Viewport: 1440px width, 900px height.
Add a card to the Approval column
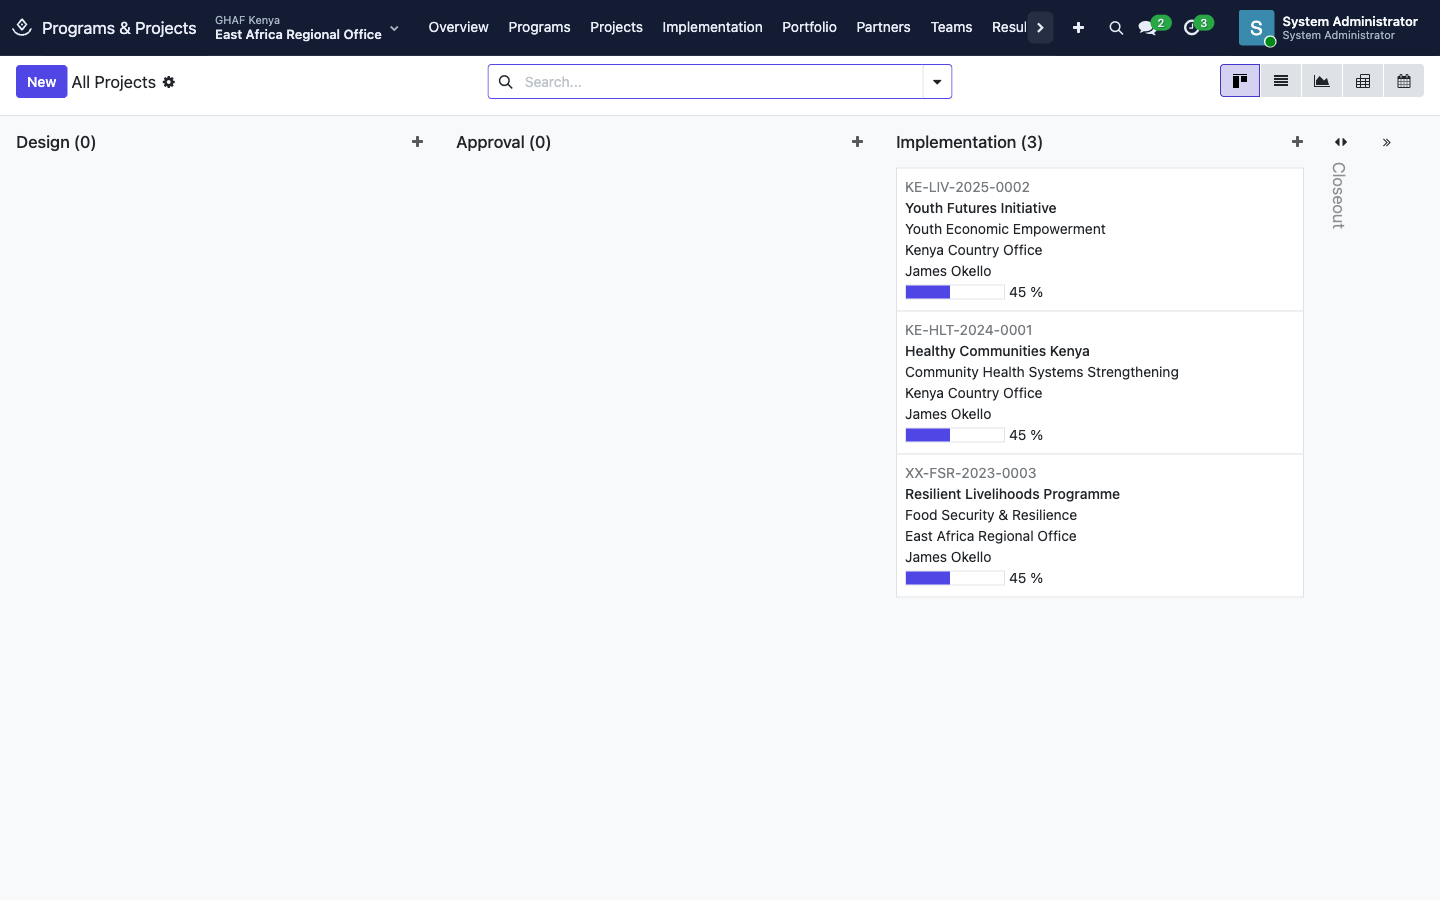(x=857, y=142)
